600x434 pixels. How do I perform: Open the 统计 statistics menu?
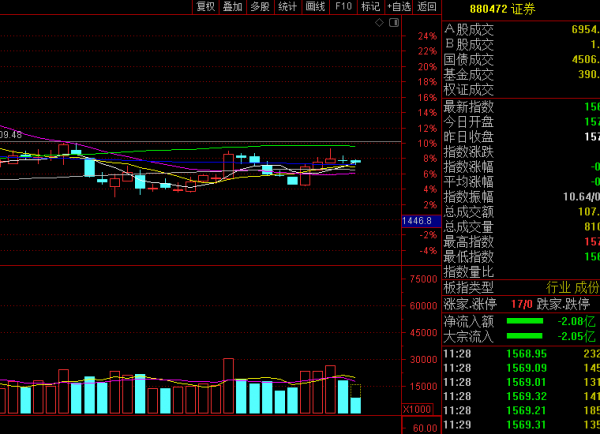tap(288, 6)
